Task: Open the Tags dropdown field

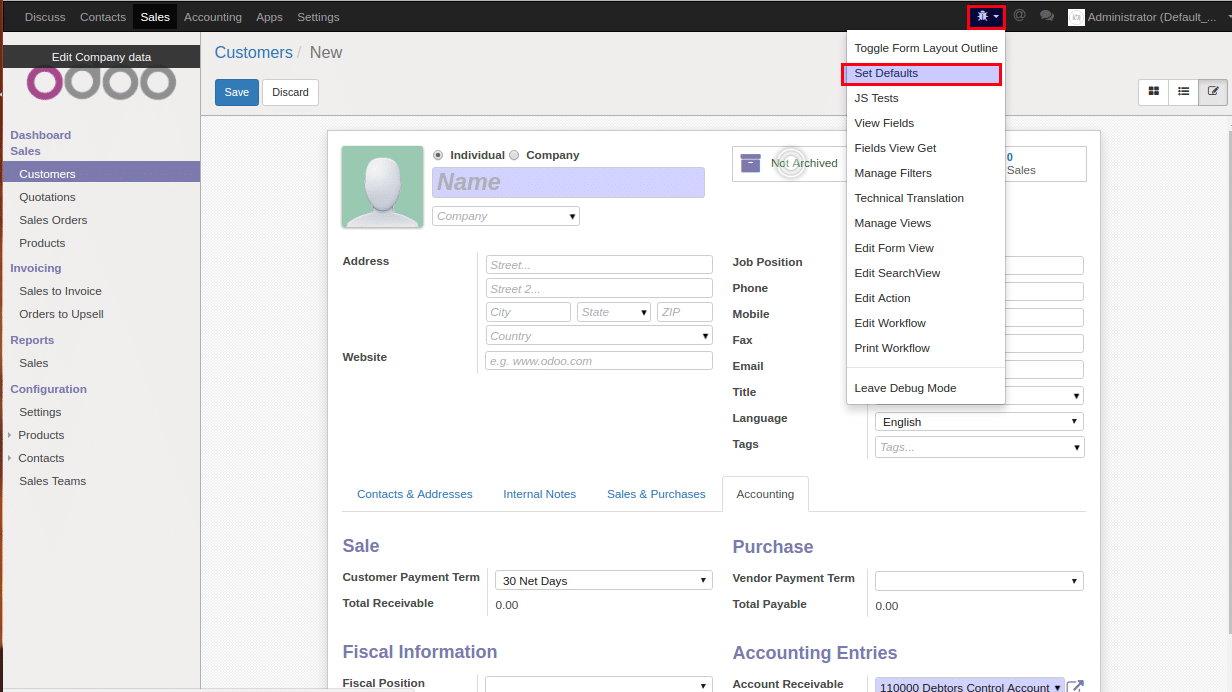Action: (979, 447)
